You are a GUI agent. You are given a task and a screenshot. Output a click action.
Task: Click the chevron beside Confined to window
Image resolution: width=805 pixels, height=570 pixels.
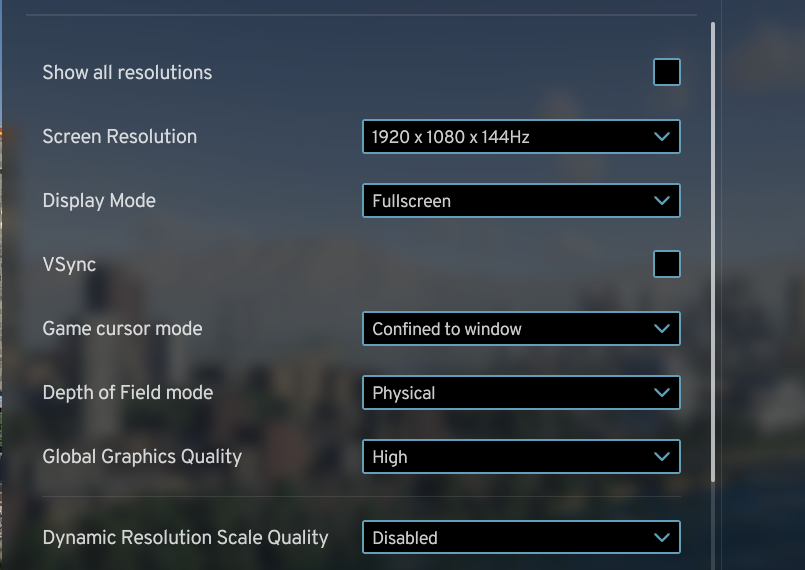click(x=661, y=329)
